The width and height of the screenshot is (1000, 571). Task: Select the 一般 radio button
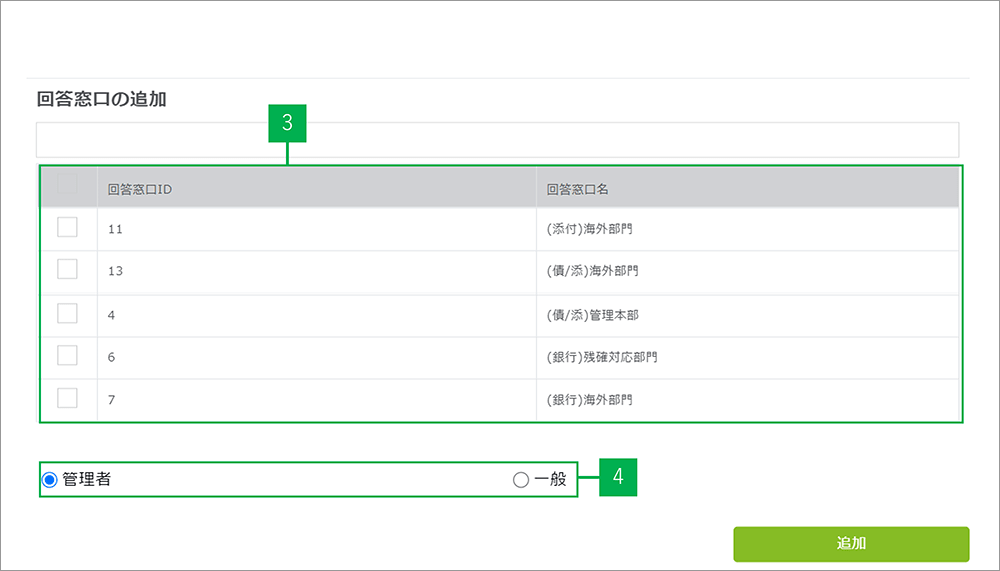pyautogui.click(x=520, y=480)
